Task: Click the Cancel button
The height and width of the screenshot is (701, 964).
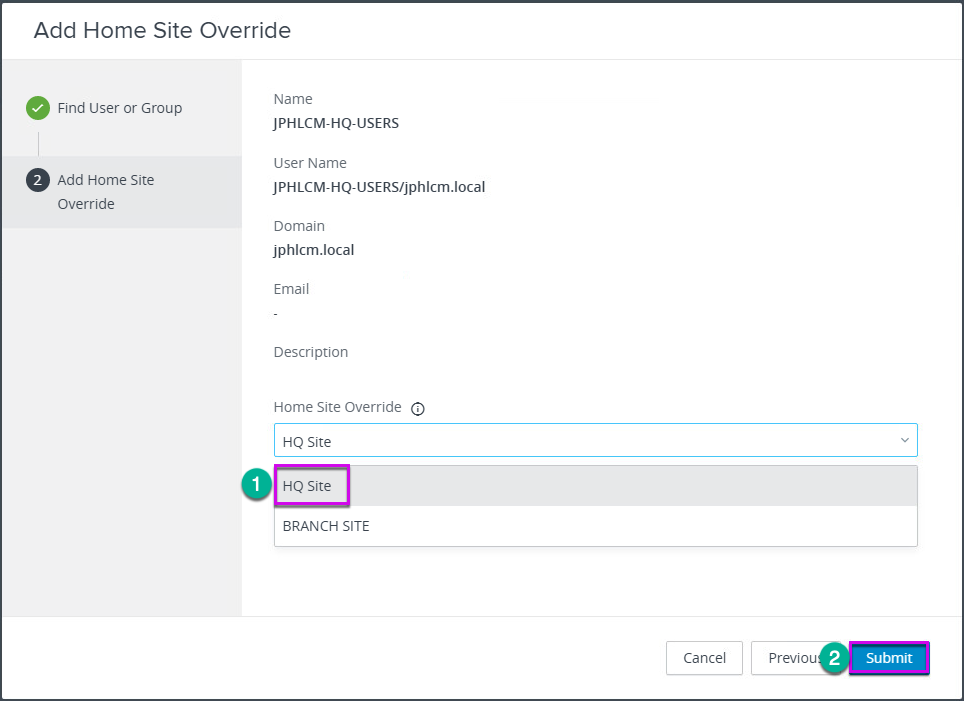Action: (704, 658)
